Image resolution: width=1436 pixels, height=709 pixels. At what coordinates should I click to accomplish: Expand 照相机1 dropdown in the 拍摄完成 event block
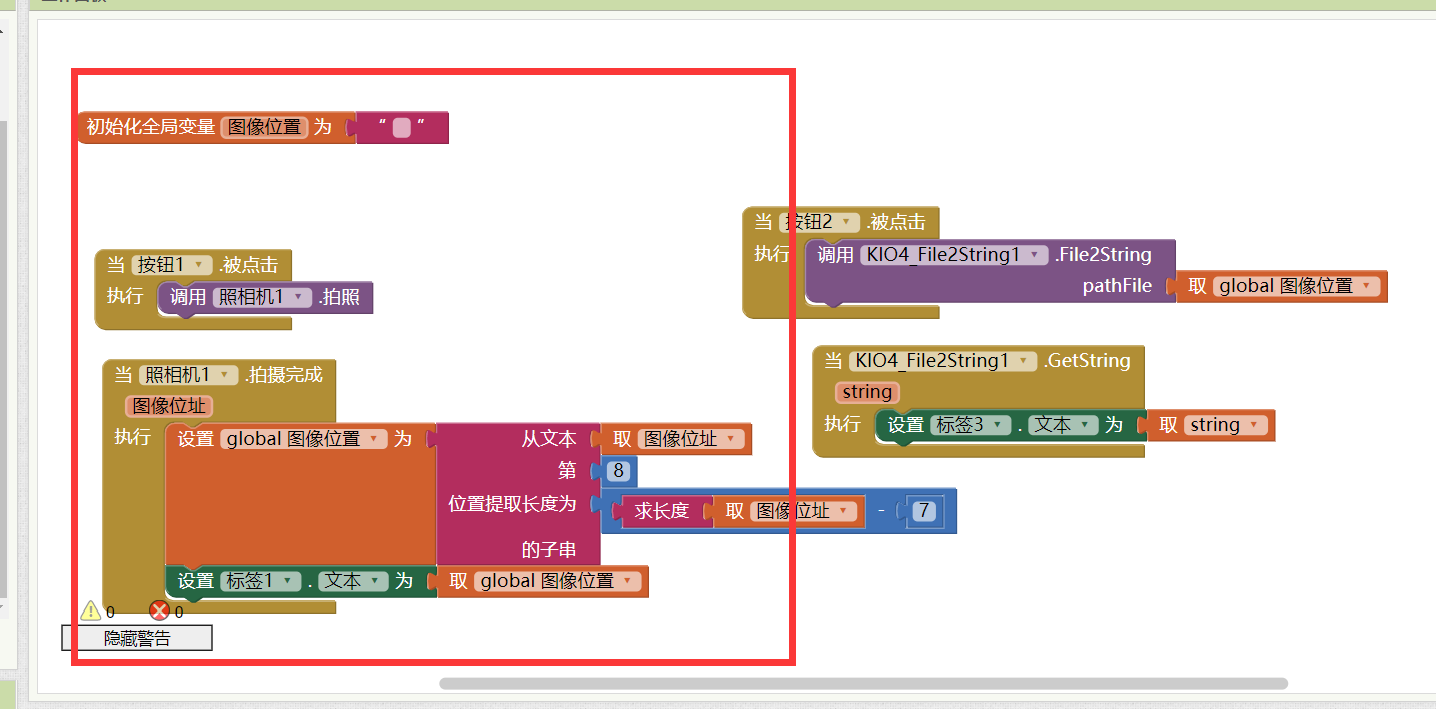pos(225,376)
